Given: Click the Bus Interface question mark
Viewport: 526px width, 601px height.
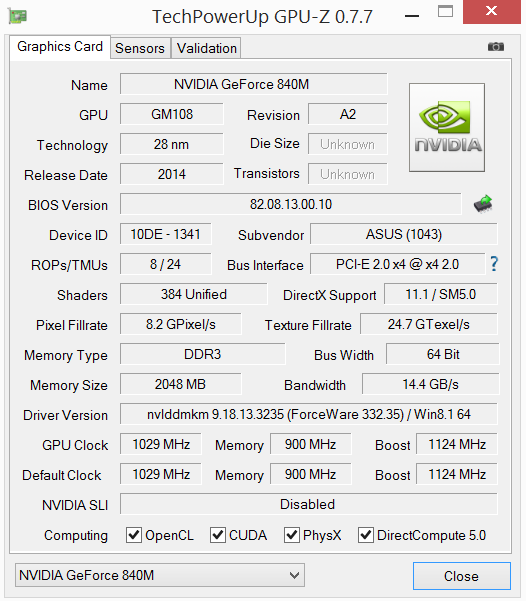Looking at the screenshot, I should click(494, 264).
